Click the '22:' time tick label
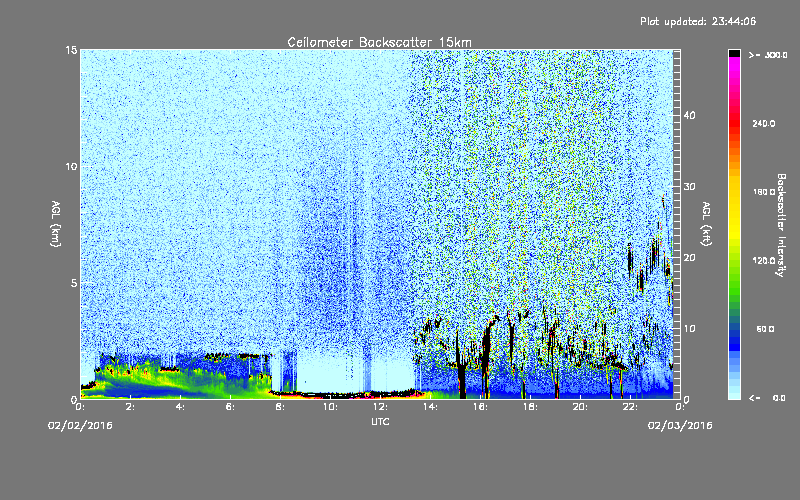The height and width of the screenshot is (500, 800). click(630, 407)
